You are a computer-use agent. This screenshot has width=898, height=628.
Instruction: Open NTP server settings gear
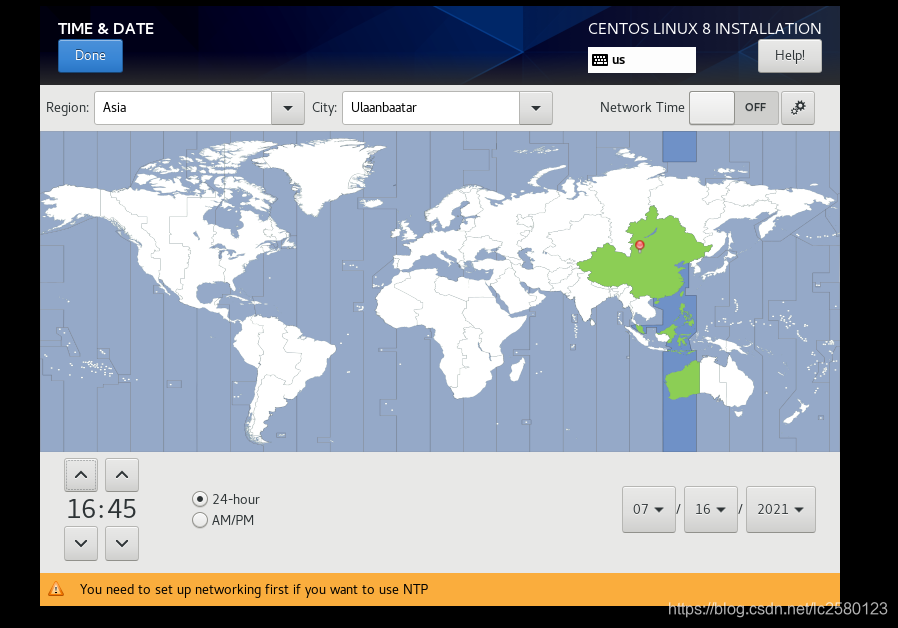point(798,108)
